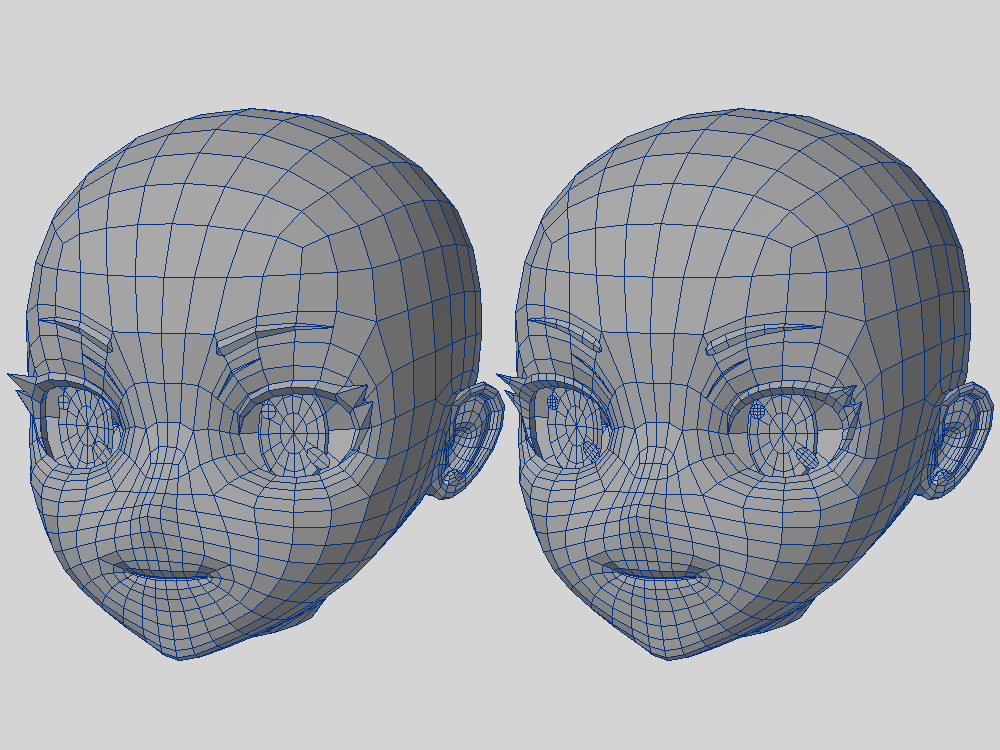Click empty gray background below the heads
This screenshot has width=1000, height=750.
(500, 710)
